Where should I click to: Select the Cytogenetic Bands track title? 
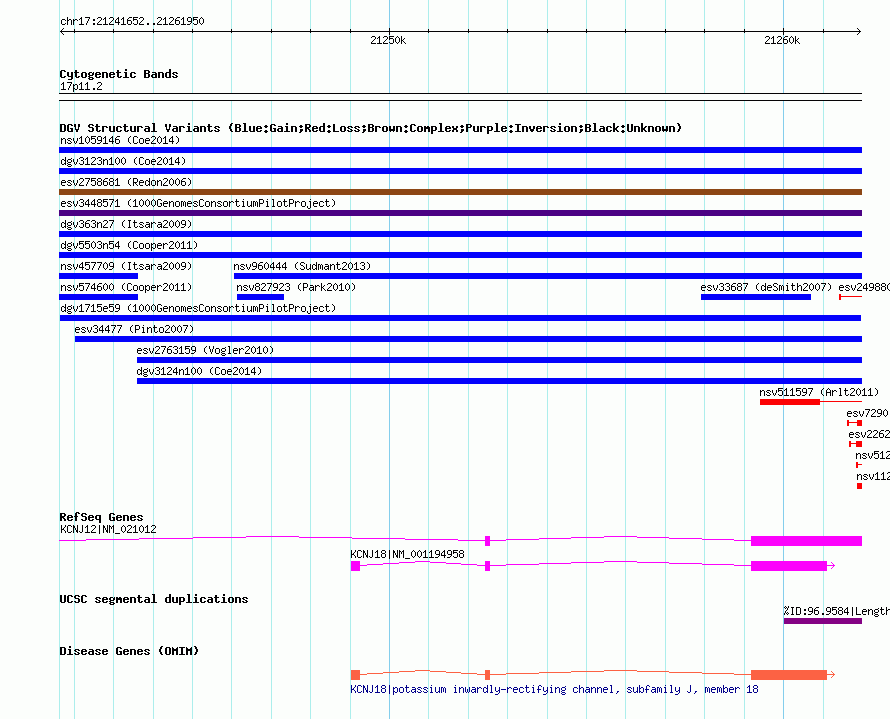tap(119, 74)
